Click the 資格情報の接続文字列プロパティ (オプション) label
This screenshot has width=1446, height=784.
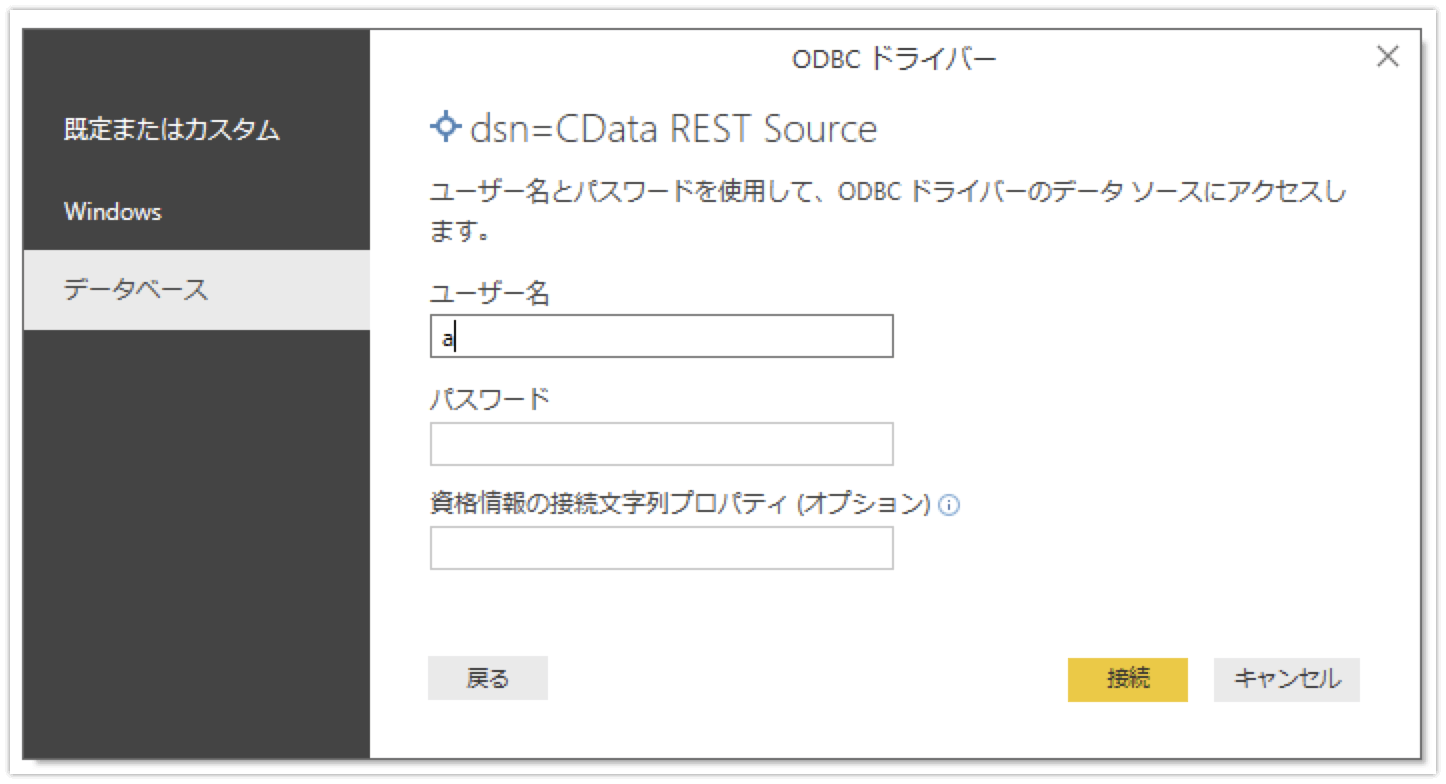coord(680,504)
